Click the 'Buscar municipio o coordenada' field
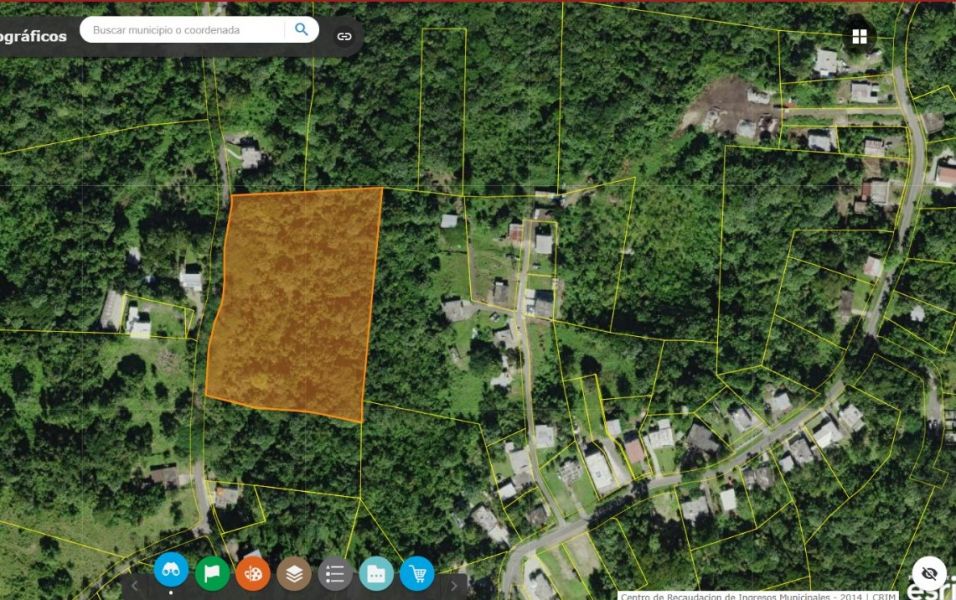 [185, 30]
